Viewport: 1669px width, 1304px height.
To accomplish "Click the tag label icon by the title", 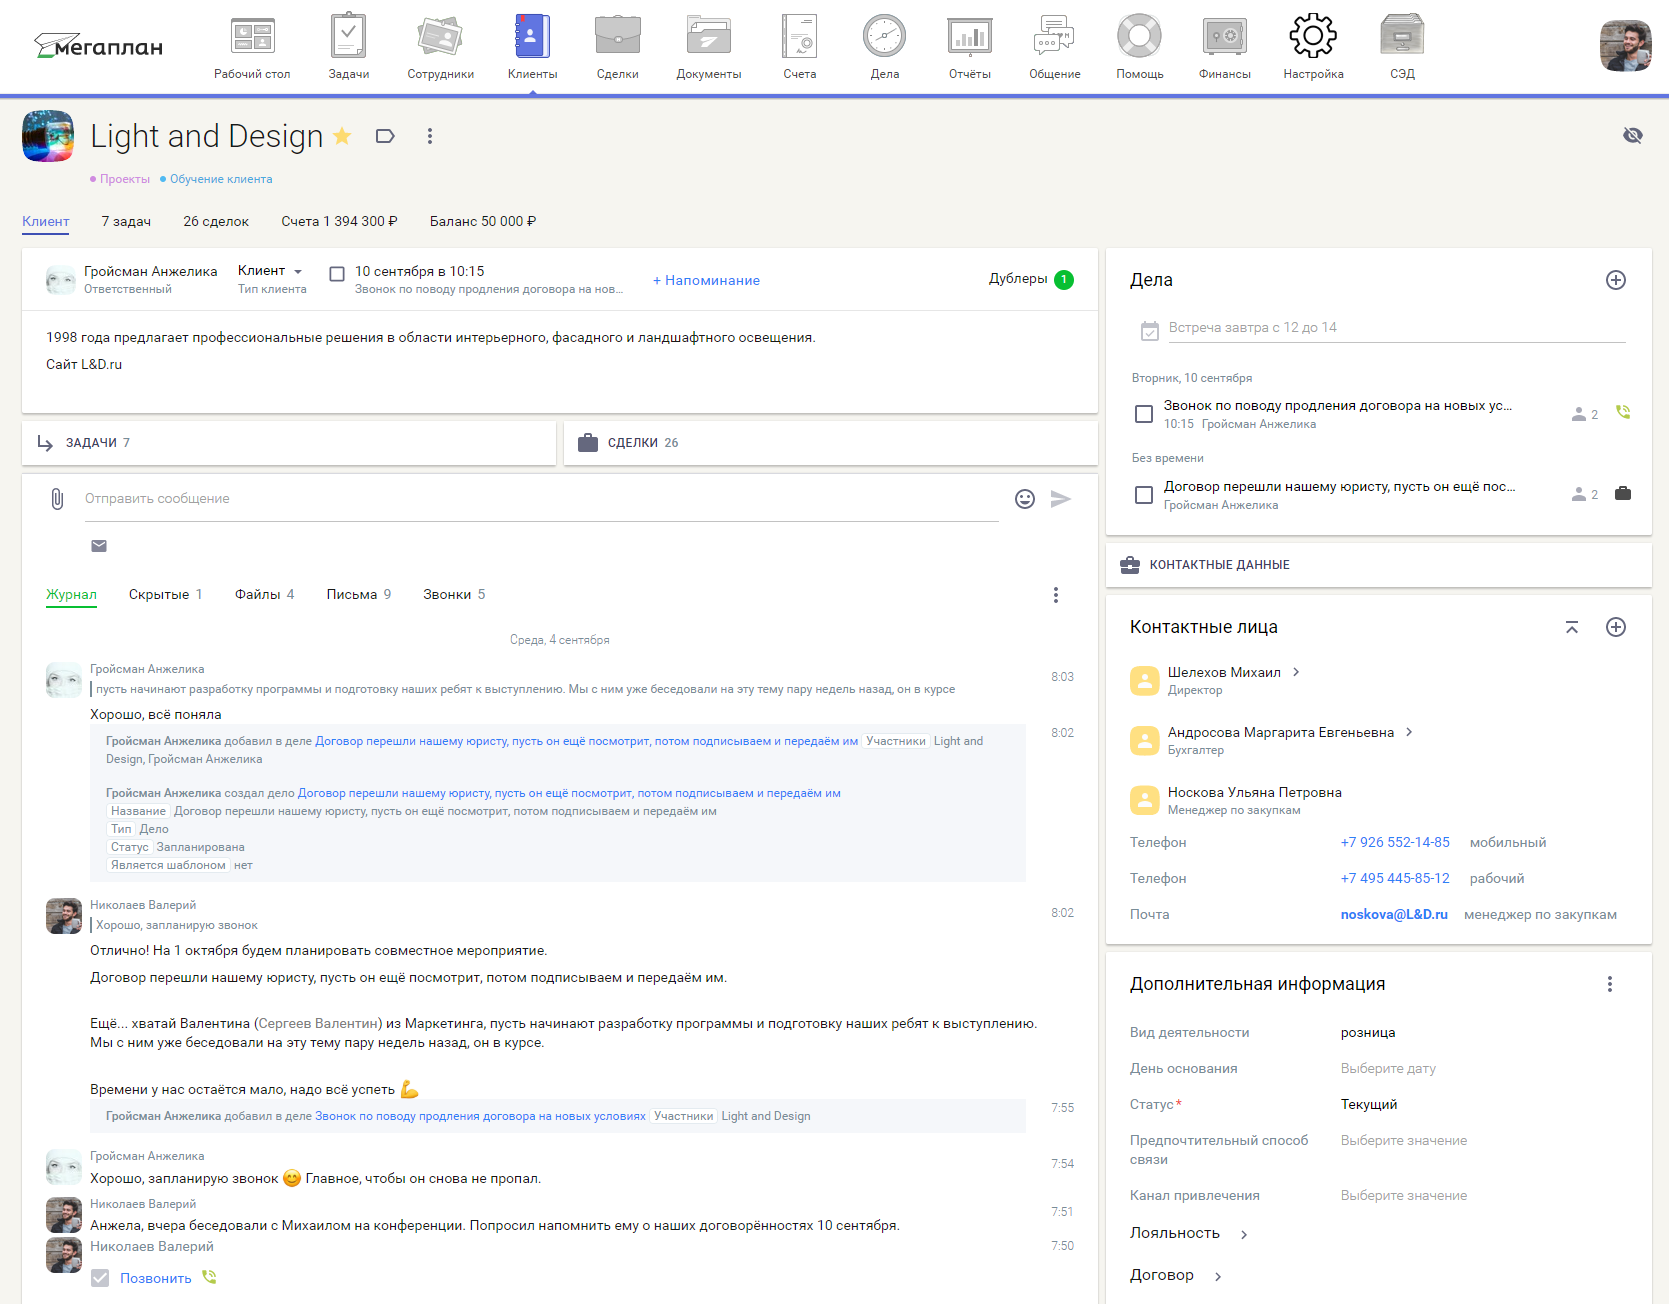I will pos(385,136).
